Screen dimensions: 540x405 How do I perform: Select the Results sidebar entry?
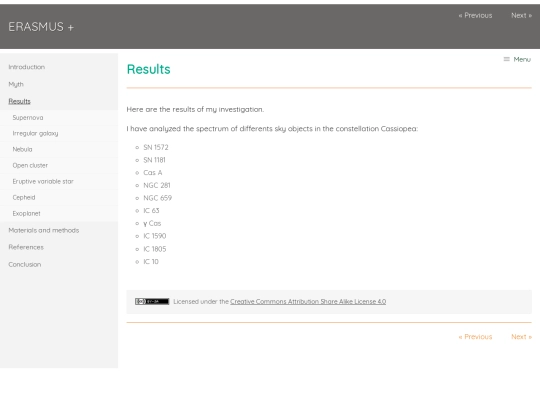point(19,101)
